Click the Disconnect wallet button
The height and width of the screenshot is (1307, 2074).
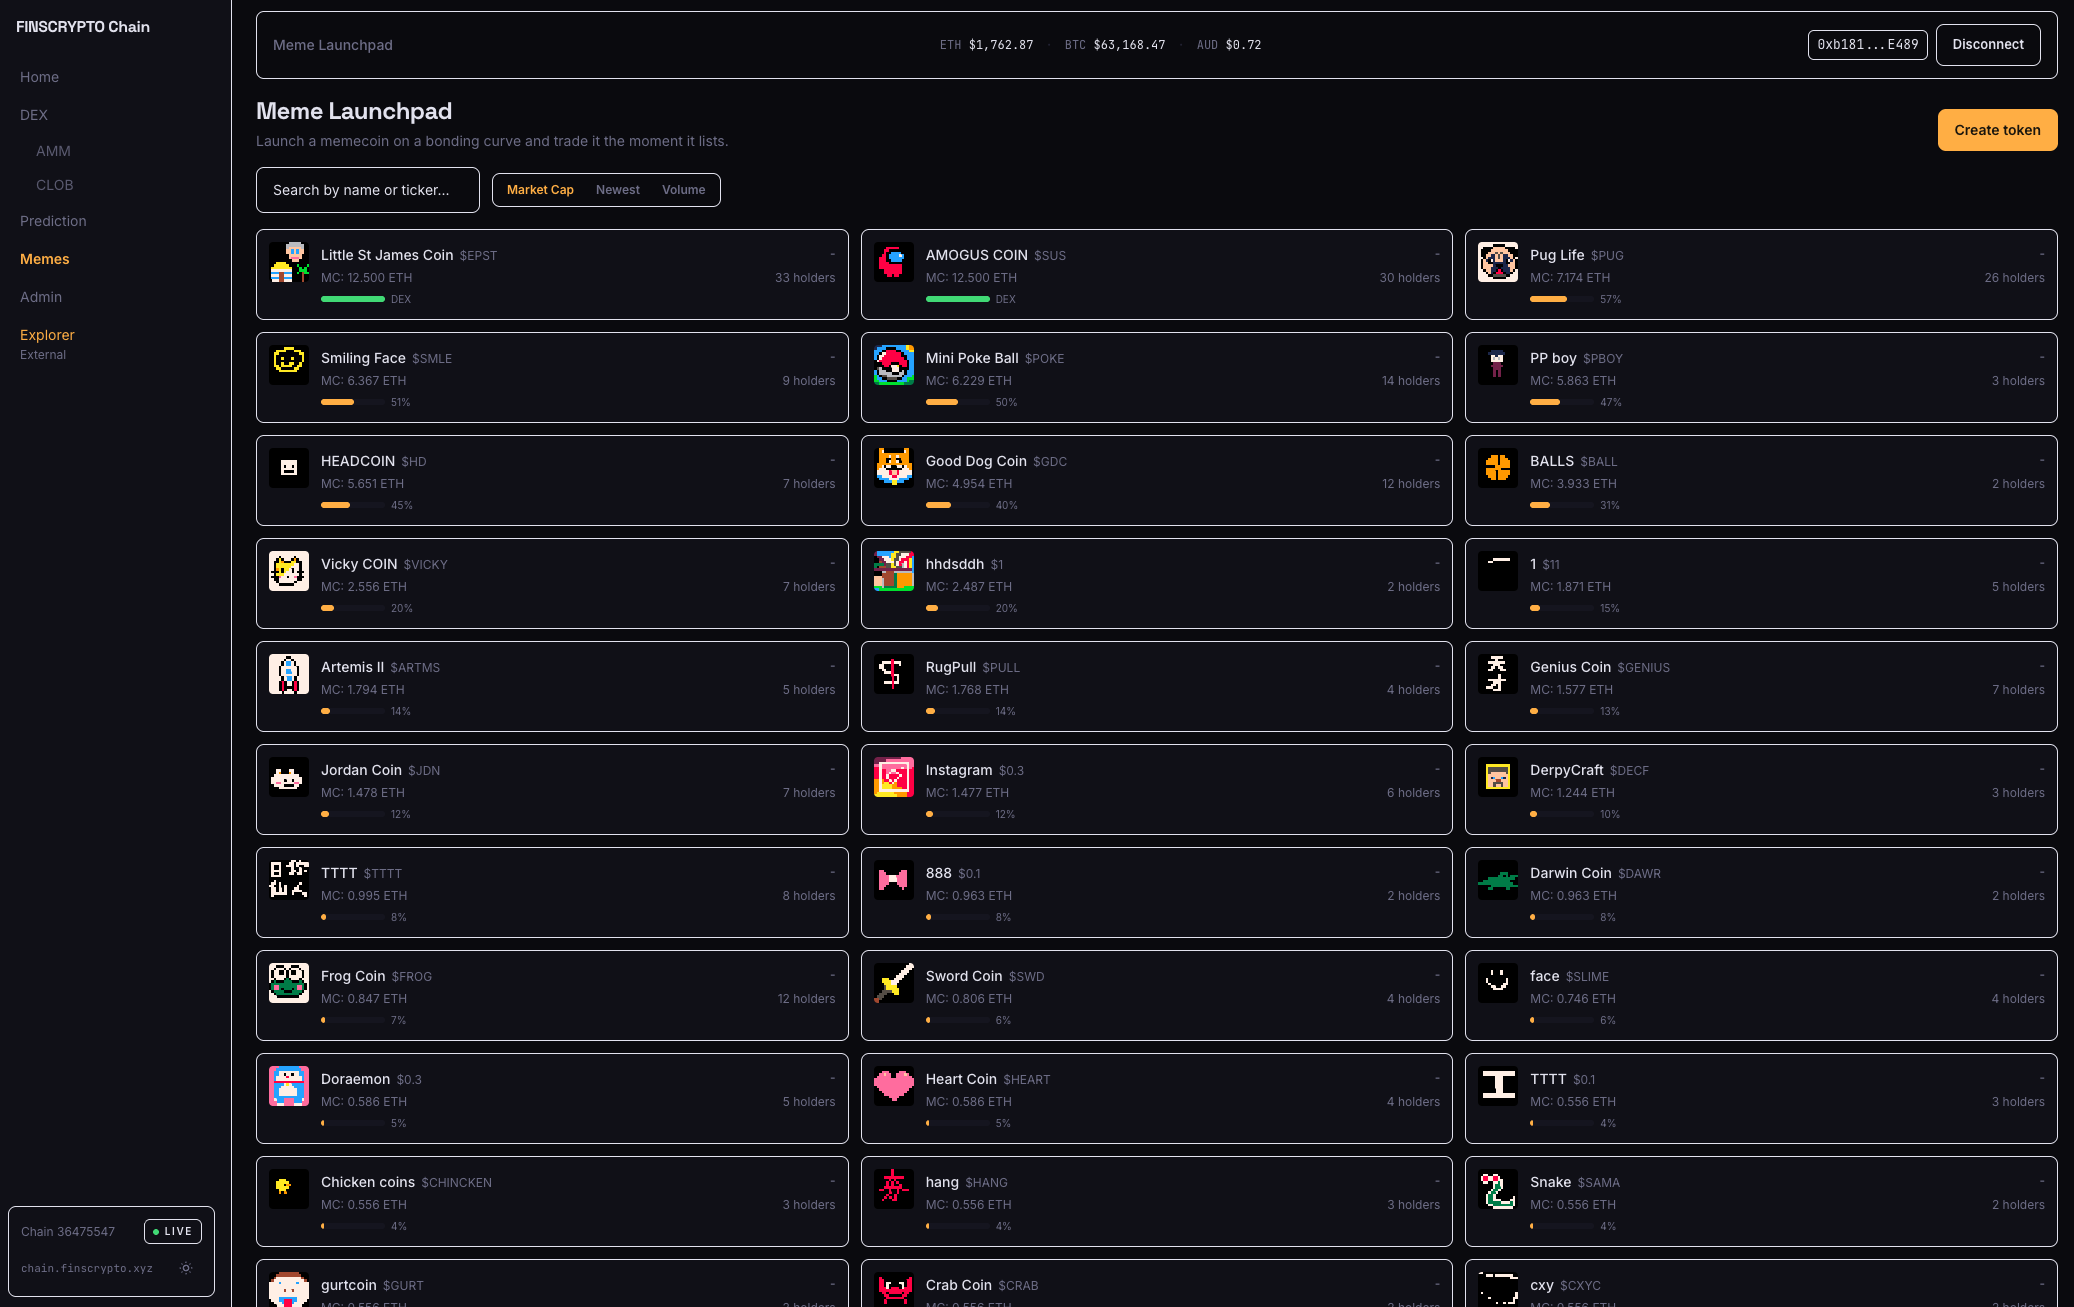[x=1988, y=45]
